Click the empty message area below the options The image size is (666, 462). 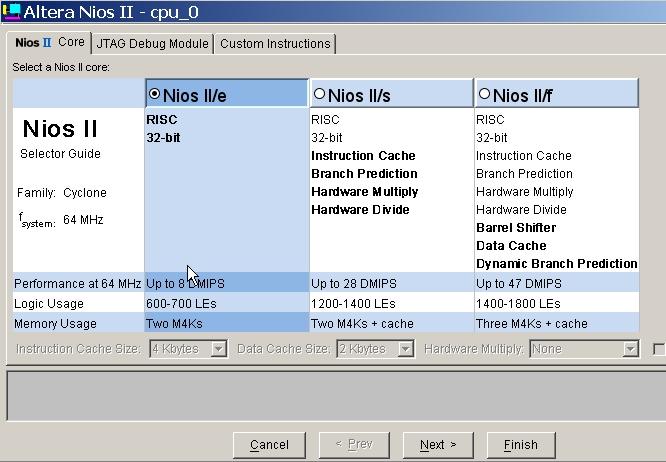pos(336,396)
